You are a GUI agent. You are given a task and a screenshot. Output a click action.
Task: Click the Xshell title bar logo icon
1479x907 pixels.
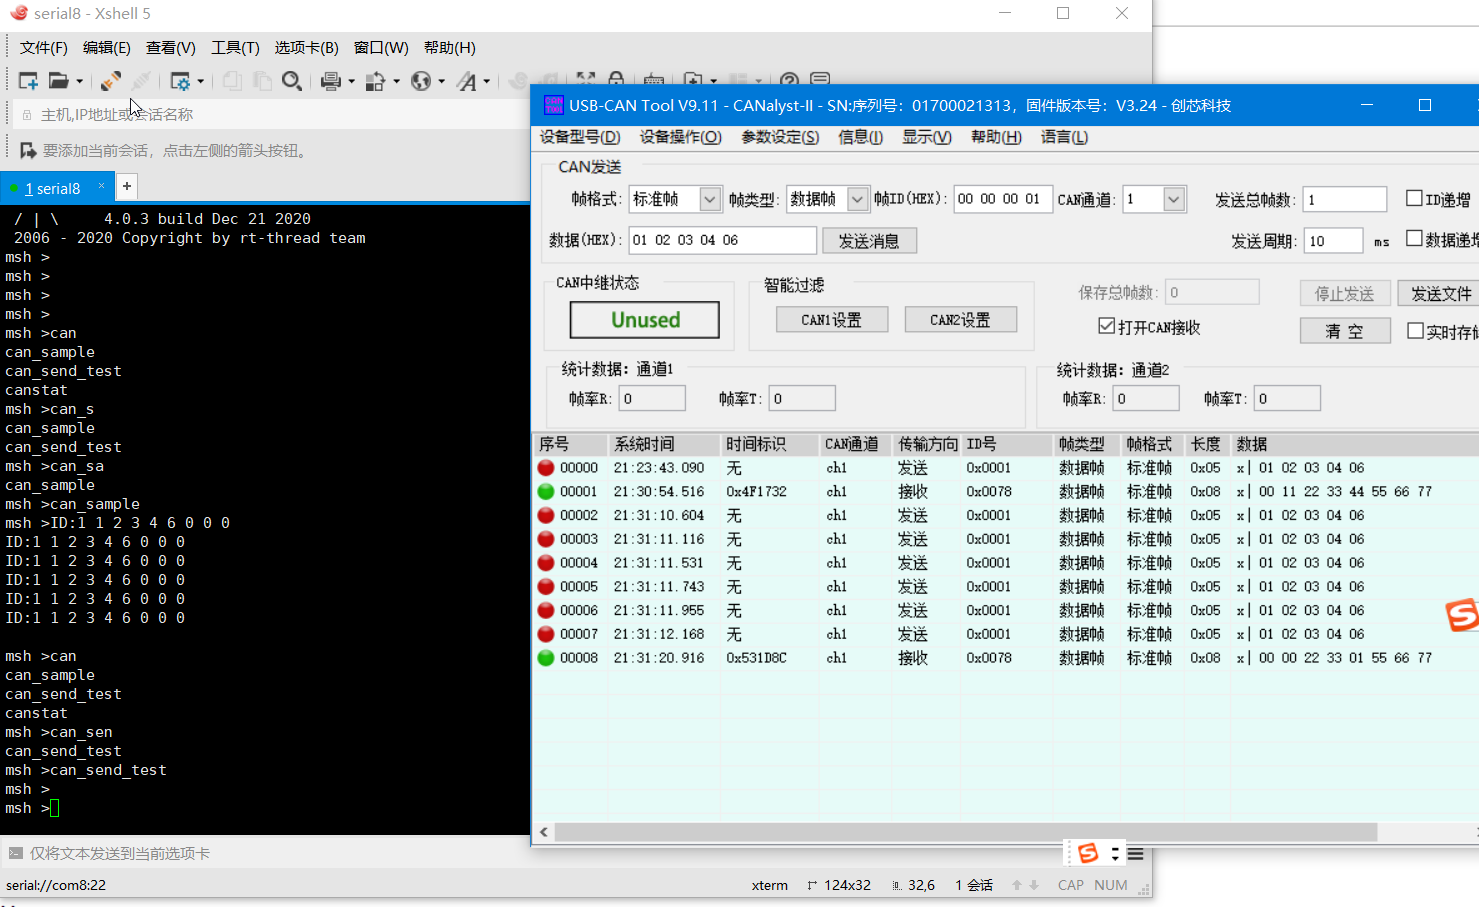click(x=18, y=13)
